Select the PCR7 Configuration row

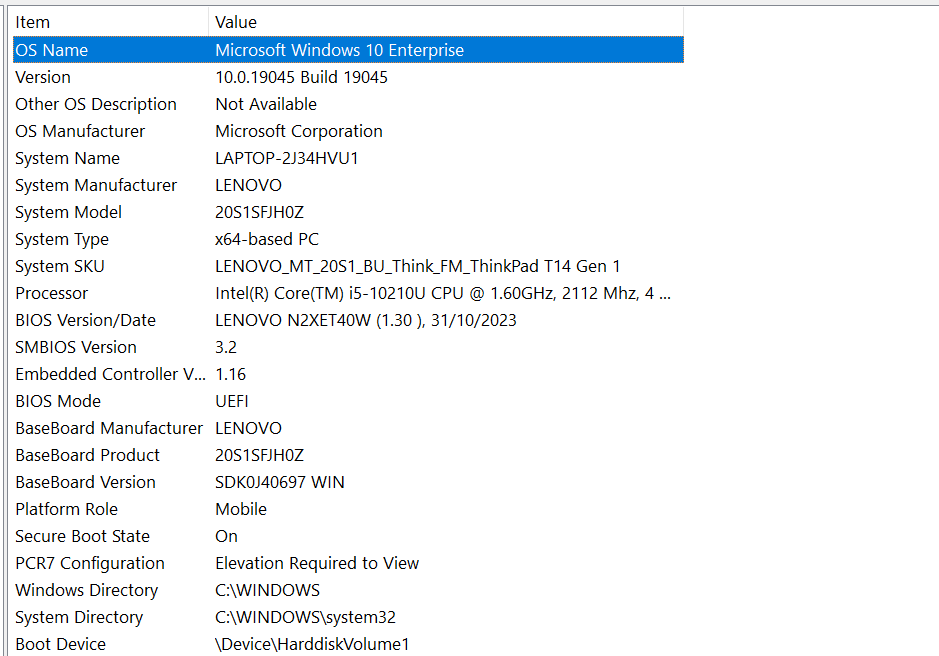[x=348, y=563]
